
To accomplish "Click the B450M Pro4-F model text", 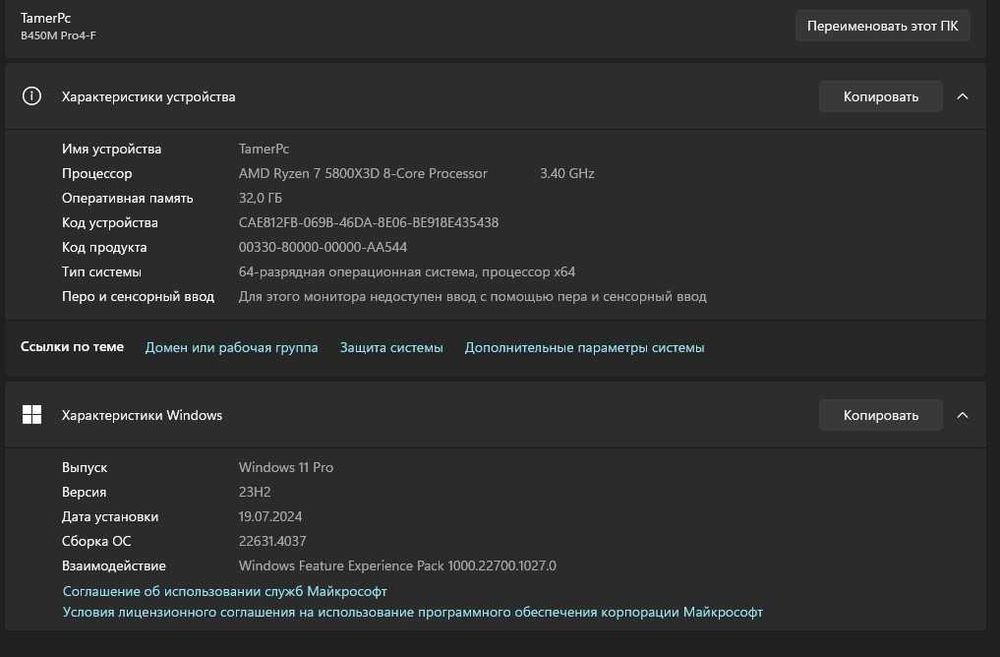I will [58, 36].
